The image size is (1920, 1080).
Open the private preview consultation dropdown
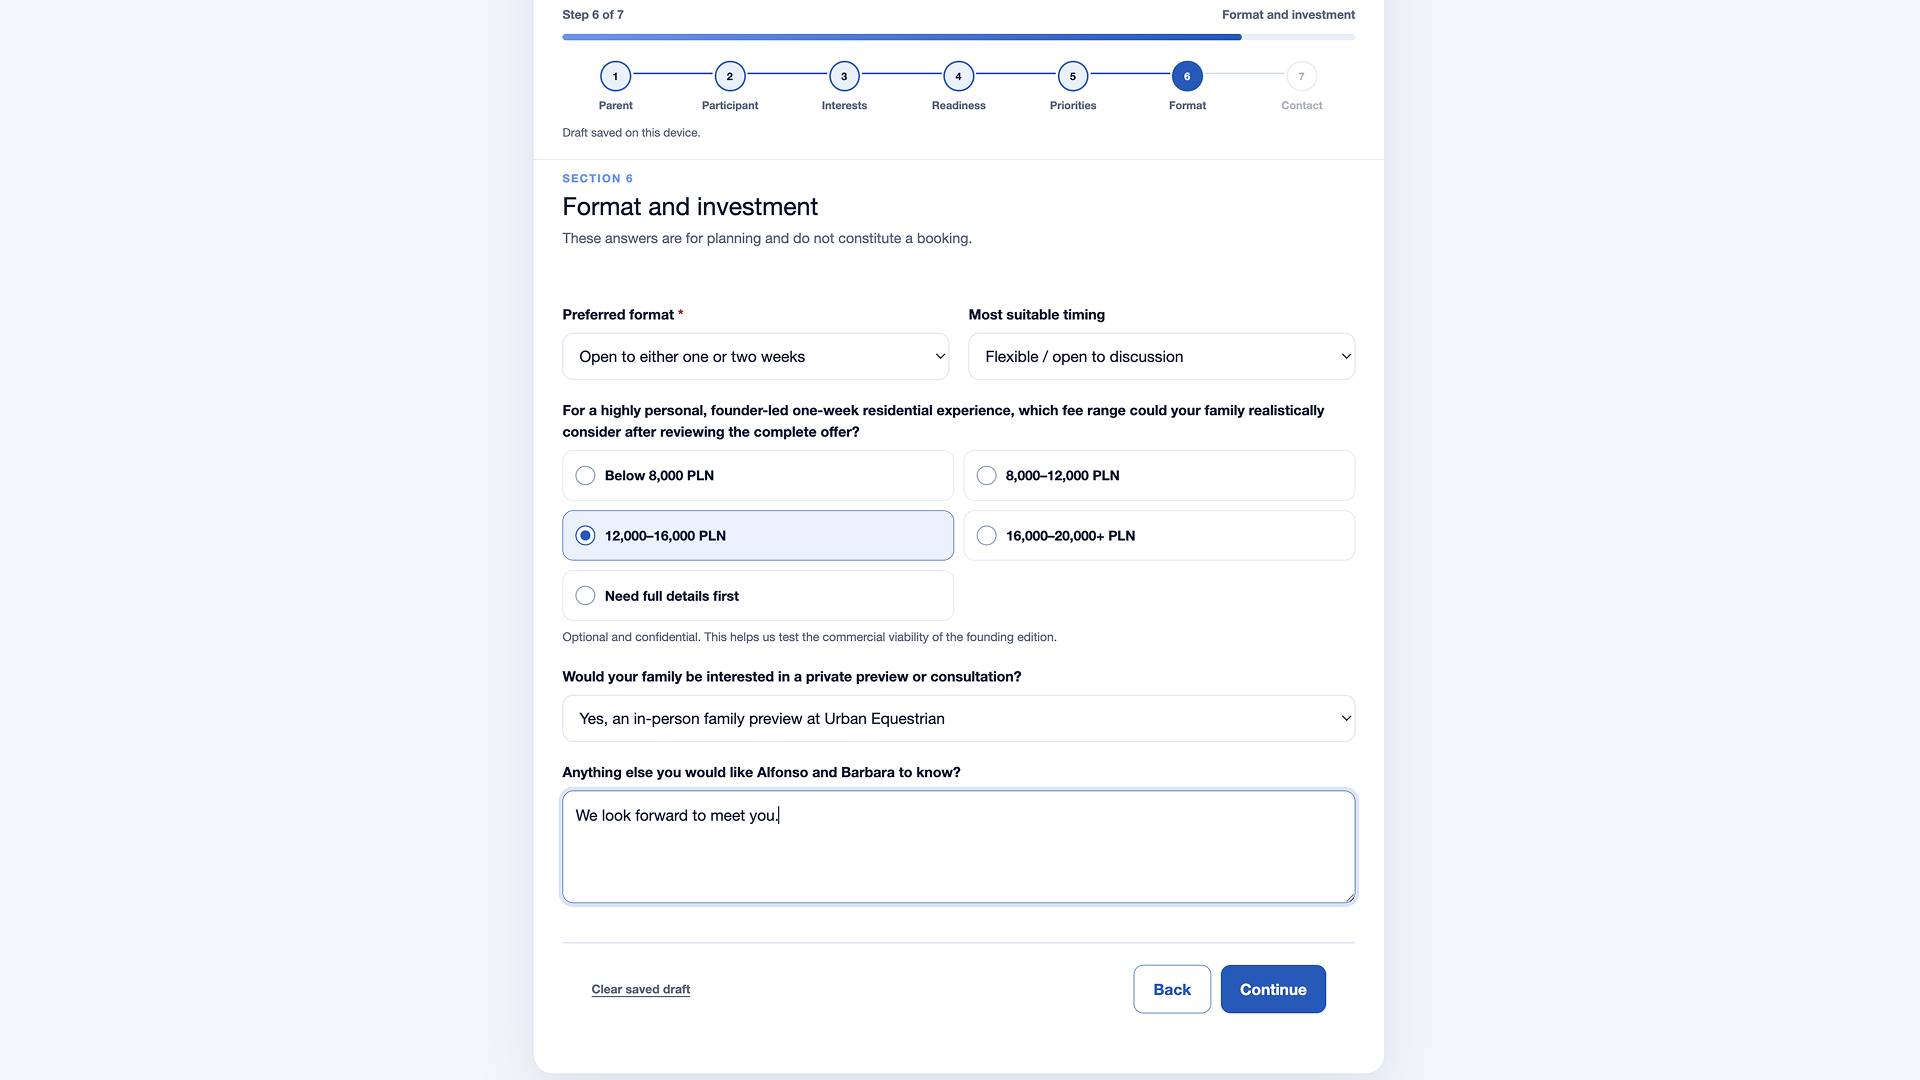(958, 718)
